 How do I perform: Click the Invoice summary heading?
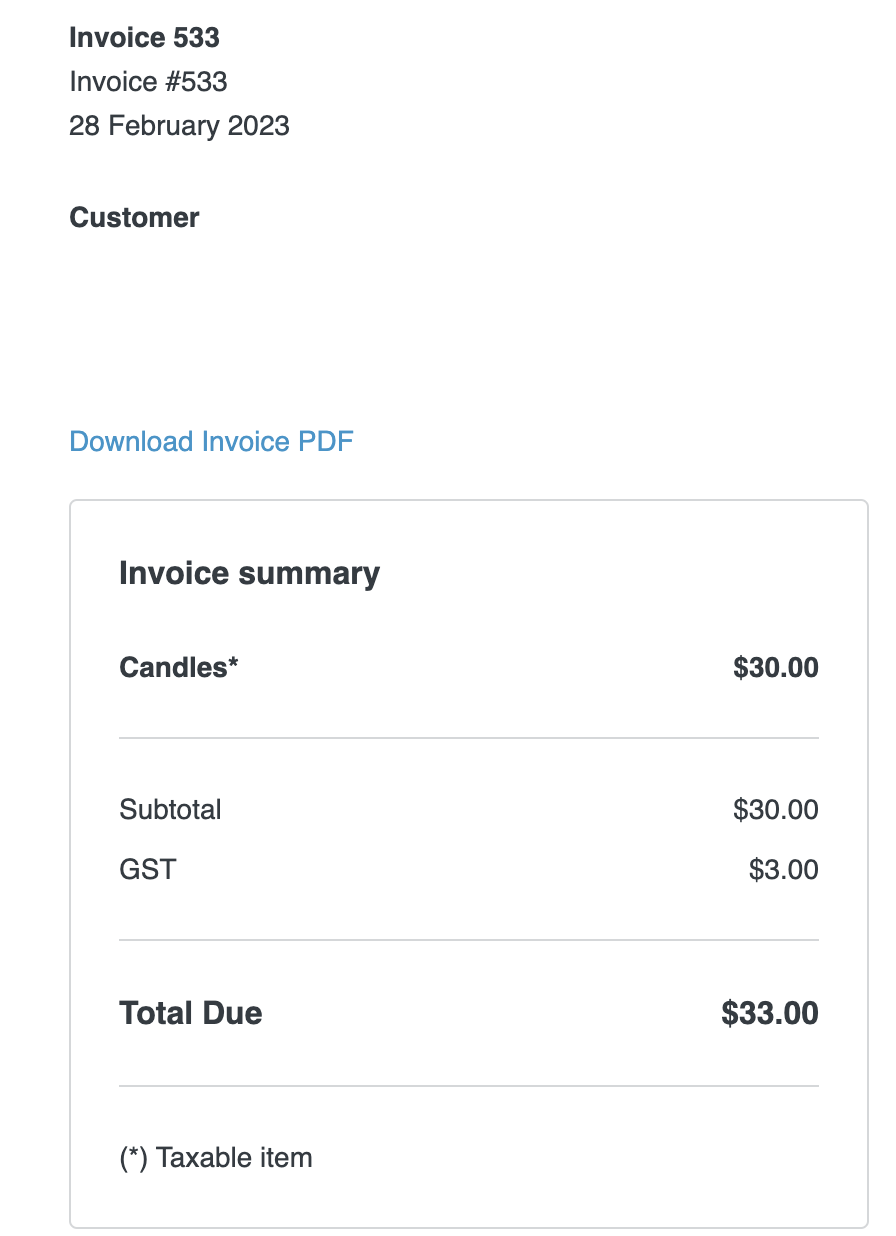(249, 573)
